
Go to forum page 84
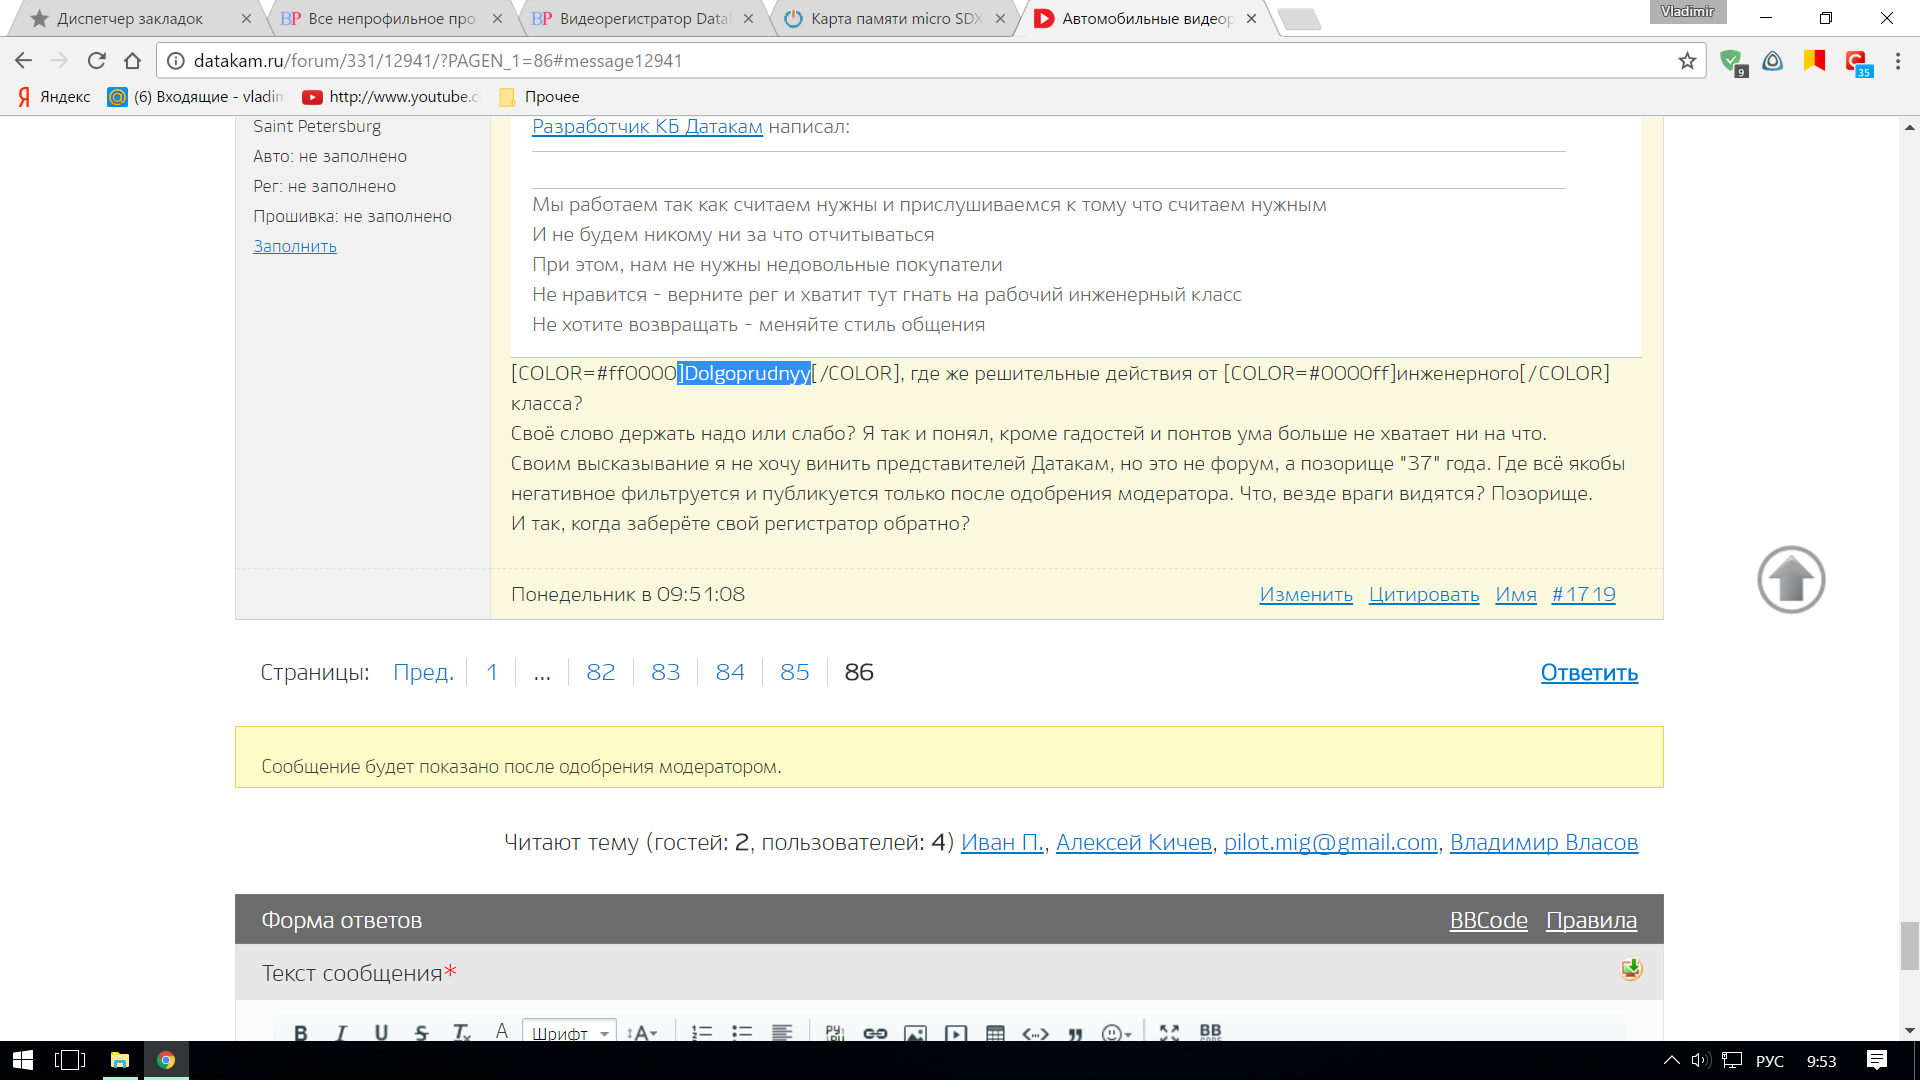729,672
